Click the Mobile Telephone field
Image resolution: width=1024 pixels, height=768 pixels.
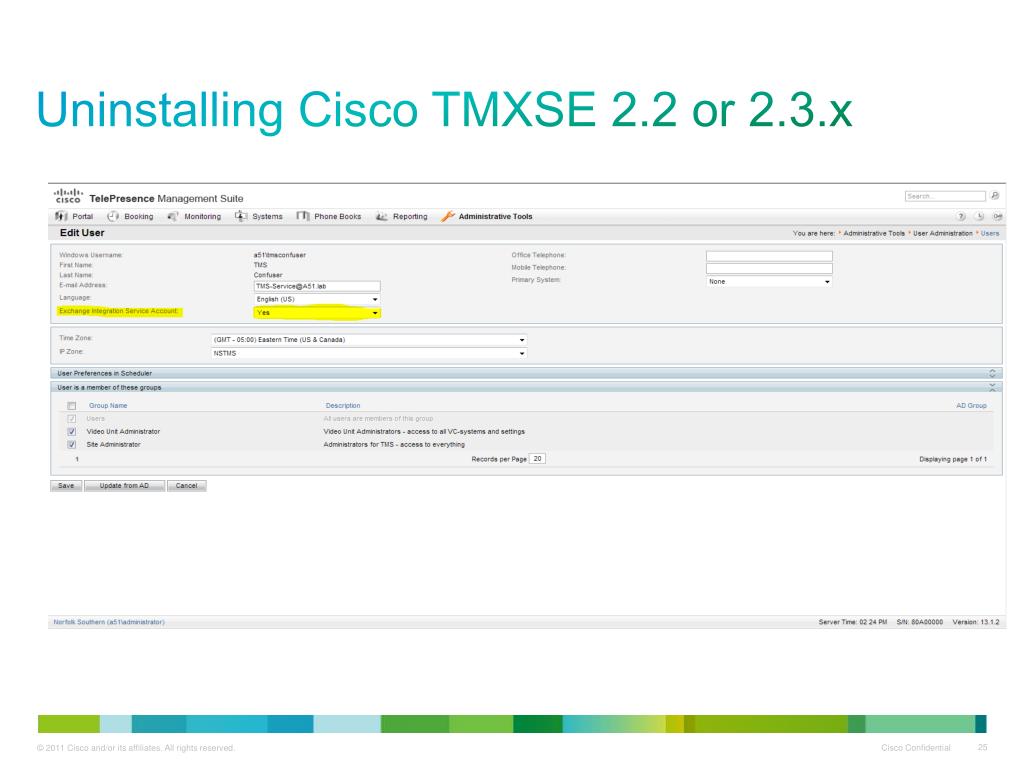pos(769,268)
